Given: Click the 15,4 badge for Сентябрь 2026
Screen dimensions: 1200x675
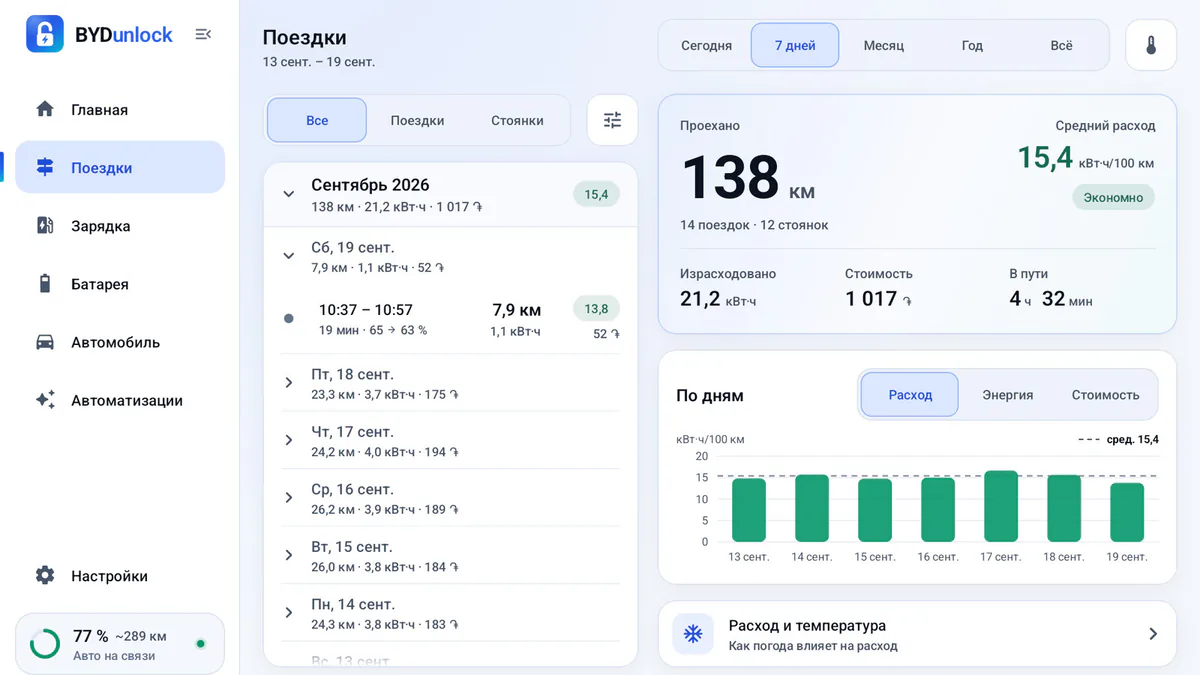Looking at the screenshot, I should 596,194.
